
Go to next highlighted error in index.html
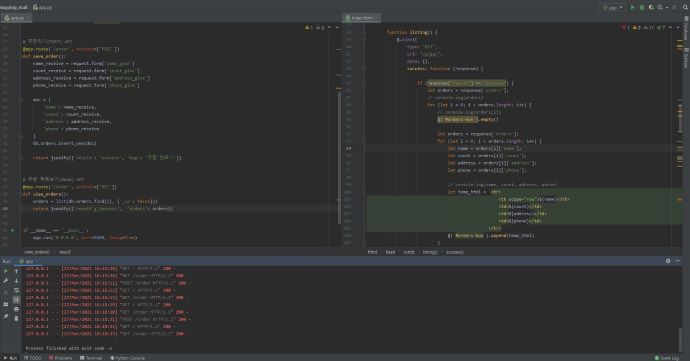(x=678, y=27)
